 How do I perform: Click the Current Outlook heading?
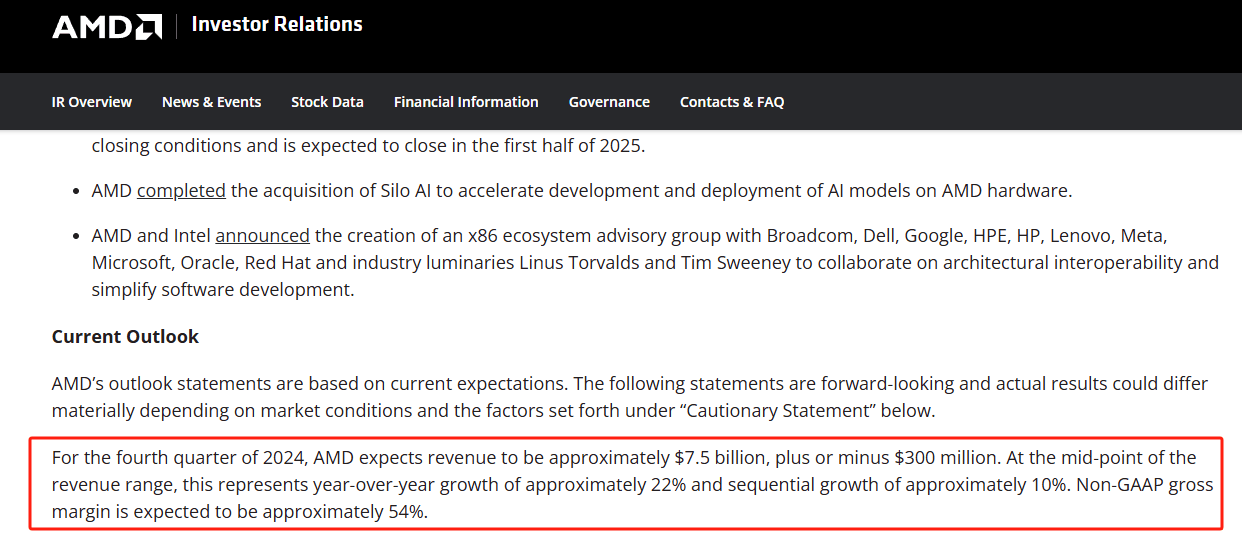125,337
